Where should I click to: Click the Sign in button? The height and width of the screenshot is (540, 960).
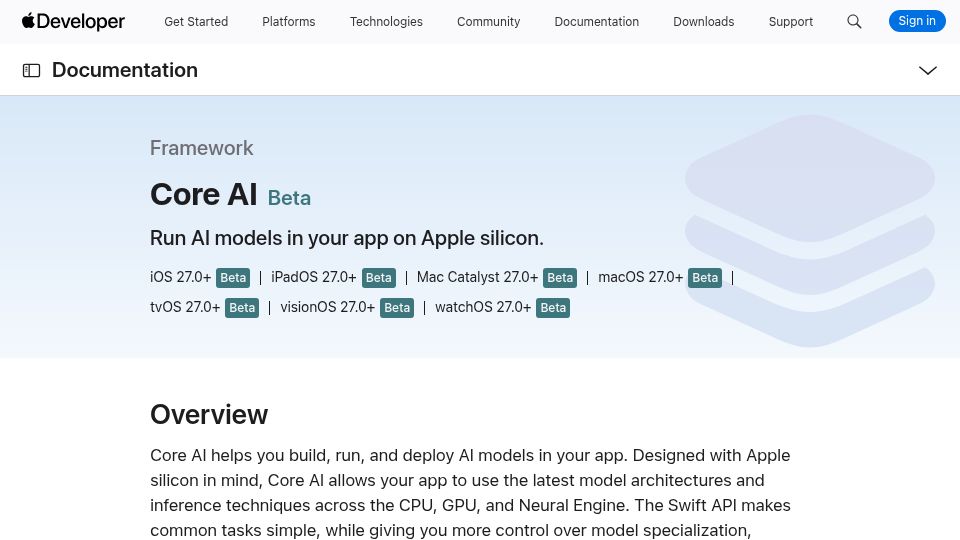917,21
